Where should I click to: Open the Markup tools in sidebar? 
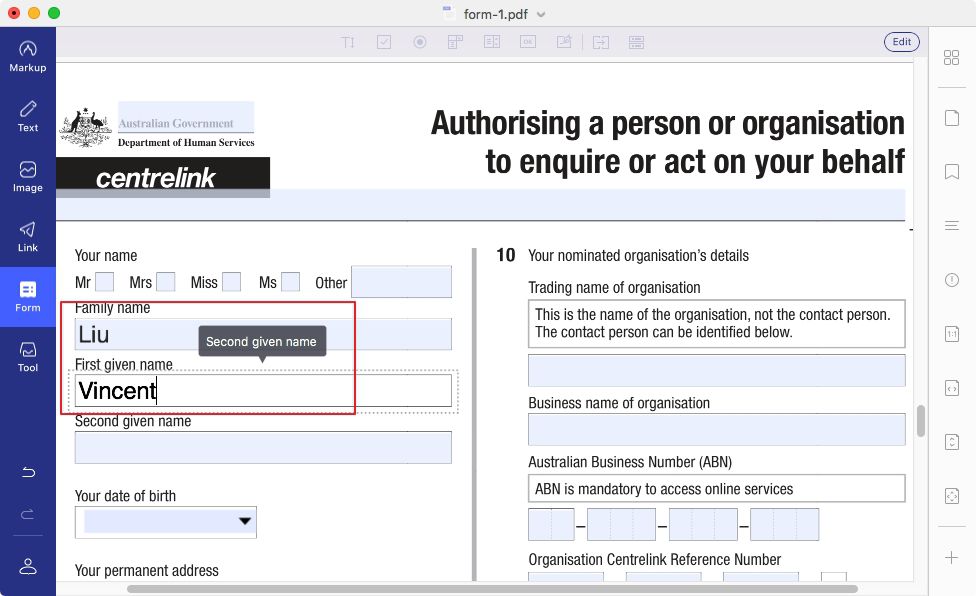[x=27, y=57]
